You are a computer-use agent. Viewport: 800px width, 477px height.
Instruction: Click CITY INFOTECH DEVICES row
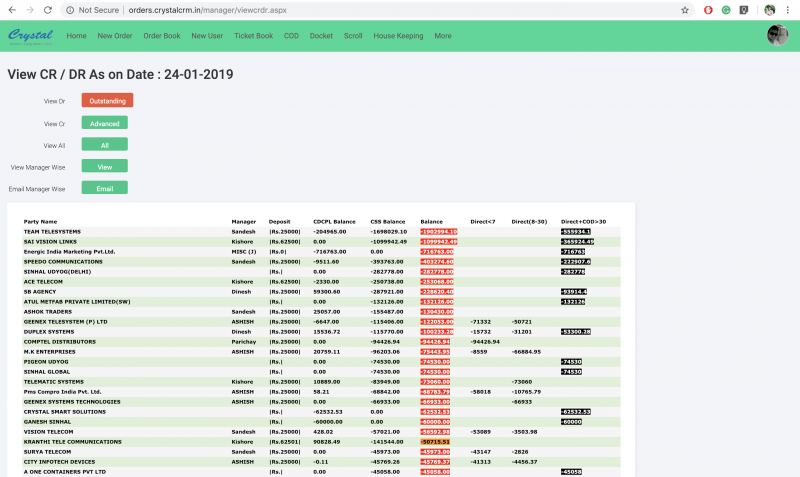[x=321, y=462]
